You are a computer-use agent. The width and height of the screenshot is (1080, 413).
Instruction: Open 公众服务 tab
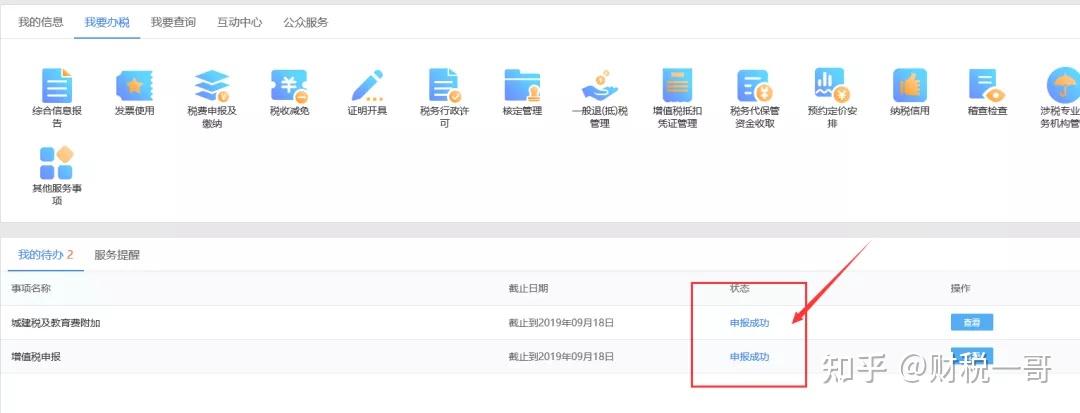(305, 22)
